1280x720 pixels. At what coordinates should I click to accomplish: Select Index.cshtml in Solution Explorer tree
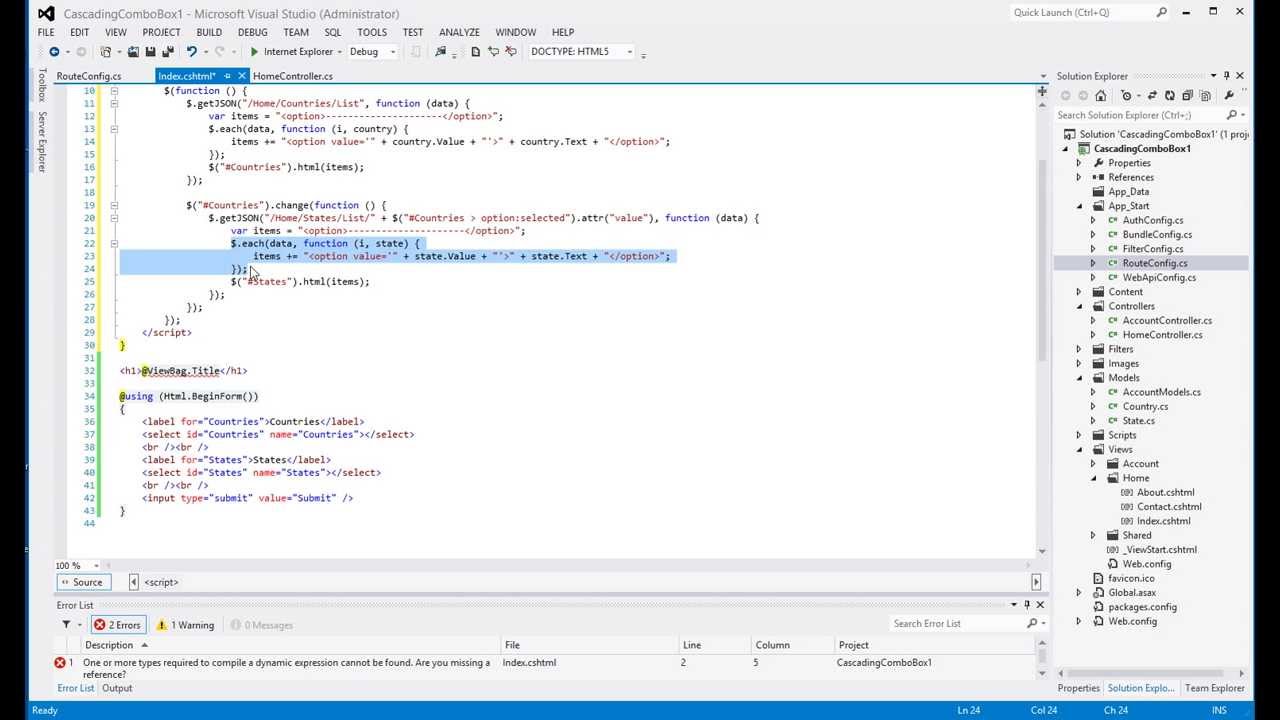1163,521
